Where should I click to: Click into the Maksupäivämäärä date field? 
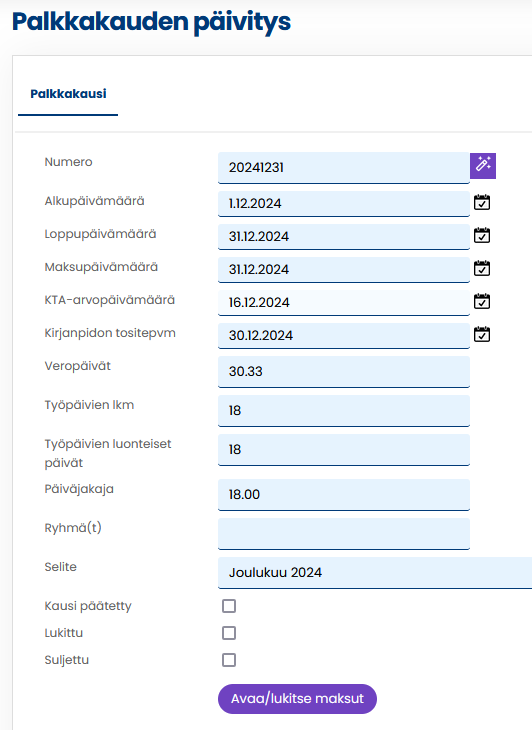click(343, 270)
